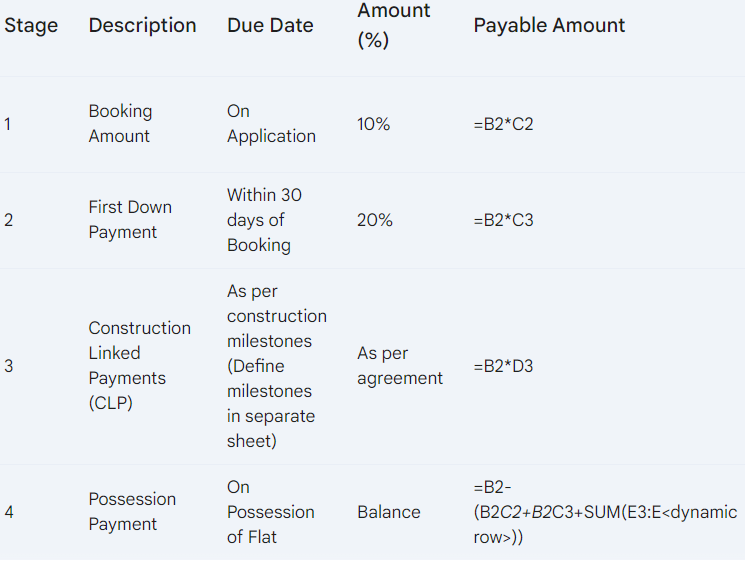Click the On Application due date cell
This screenshot has width=745, height=561.
271,124
